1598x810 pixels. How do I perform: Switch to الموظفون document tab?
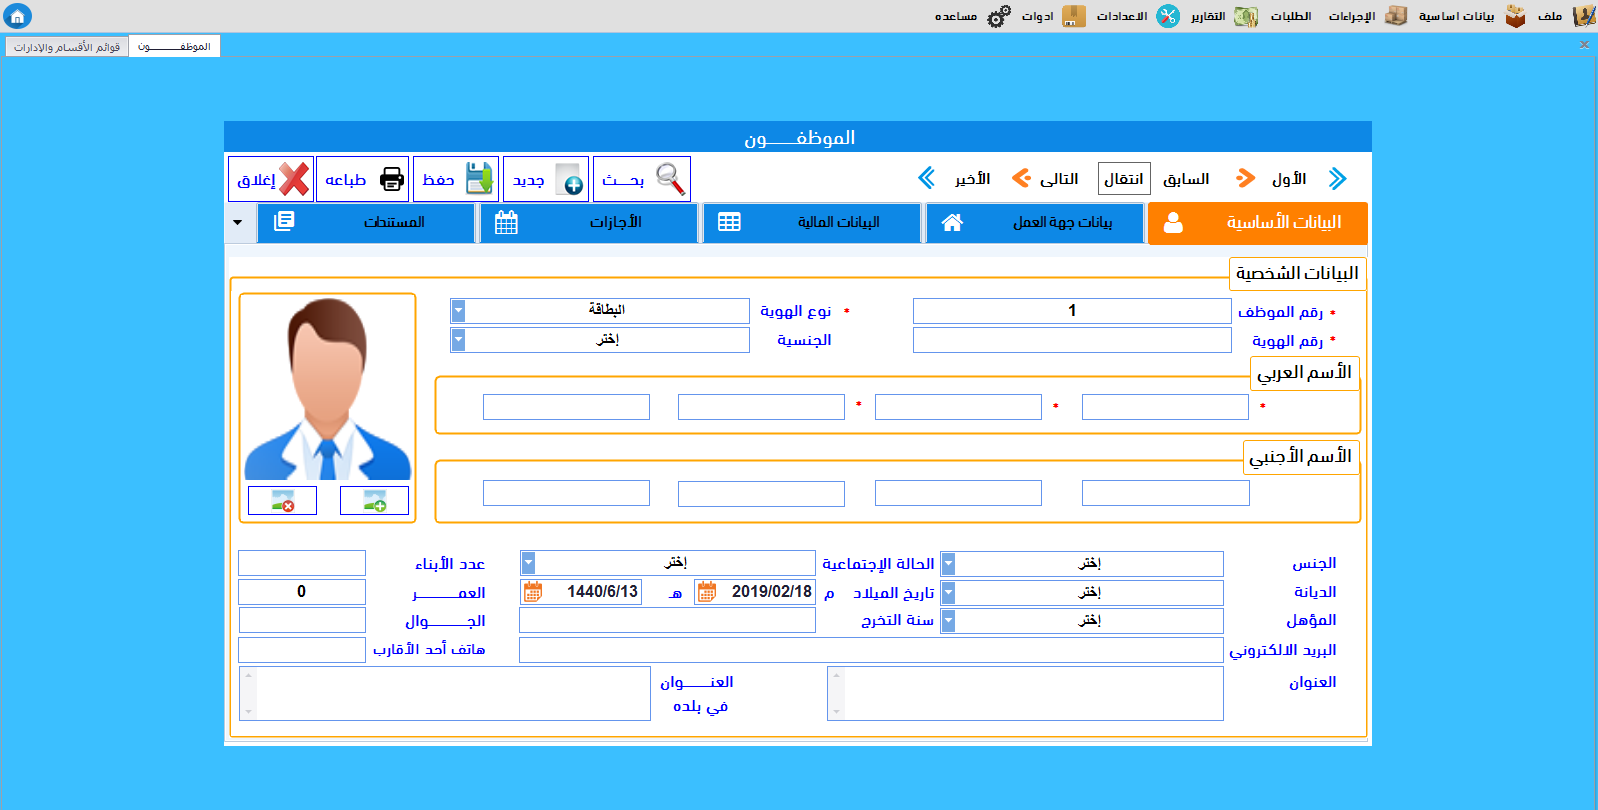coord(174,47)
